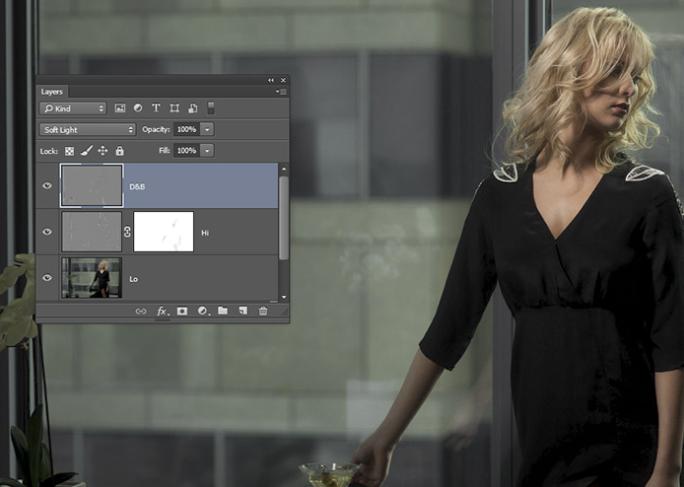Select the D&B layer thumbnail
The height and width of the screenshot is (487, 684).
point(92,185)
